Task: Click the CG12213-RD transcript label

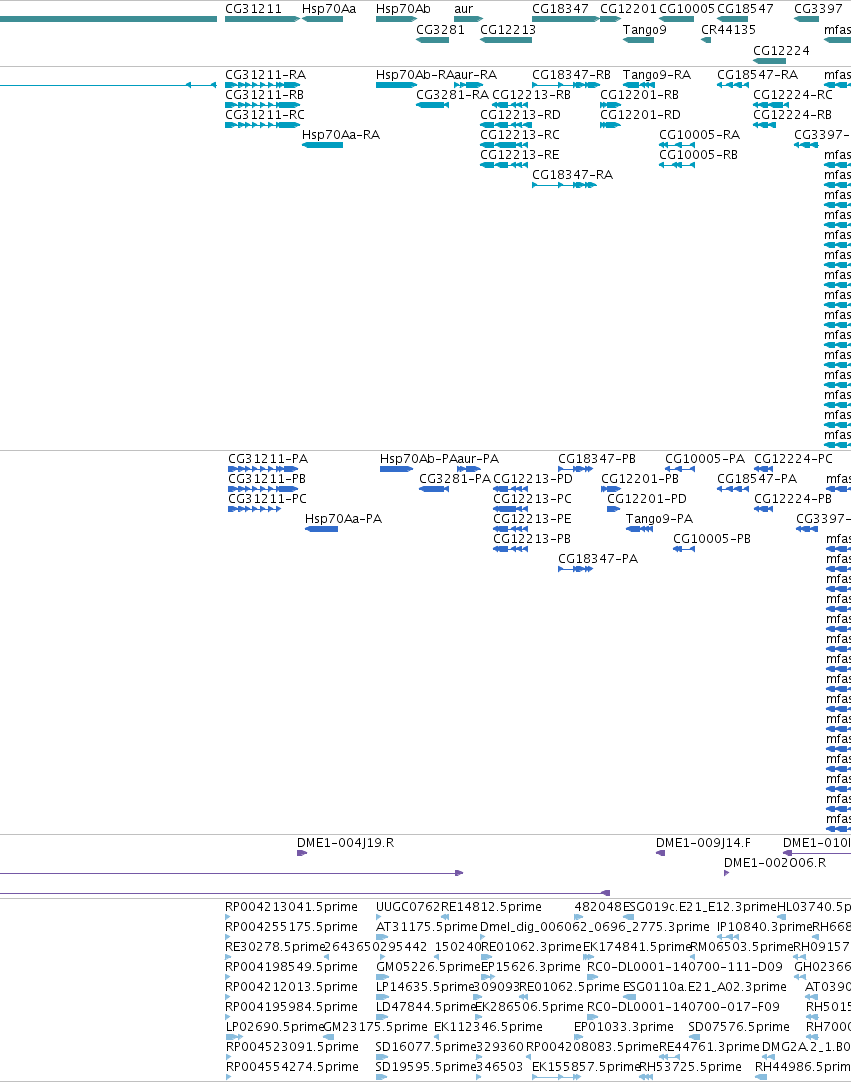Action: click(520, 115)
